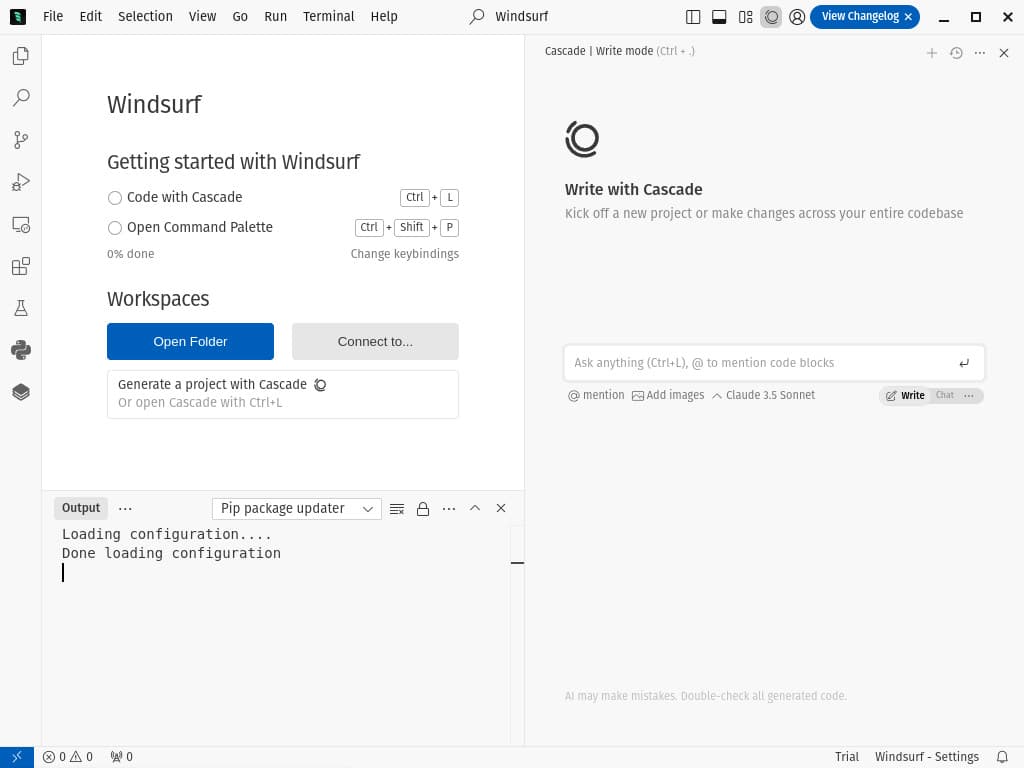Clear the Output panel contents
The height and width of the screenshot is (768, 1024).
(x=397, y=508)
